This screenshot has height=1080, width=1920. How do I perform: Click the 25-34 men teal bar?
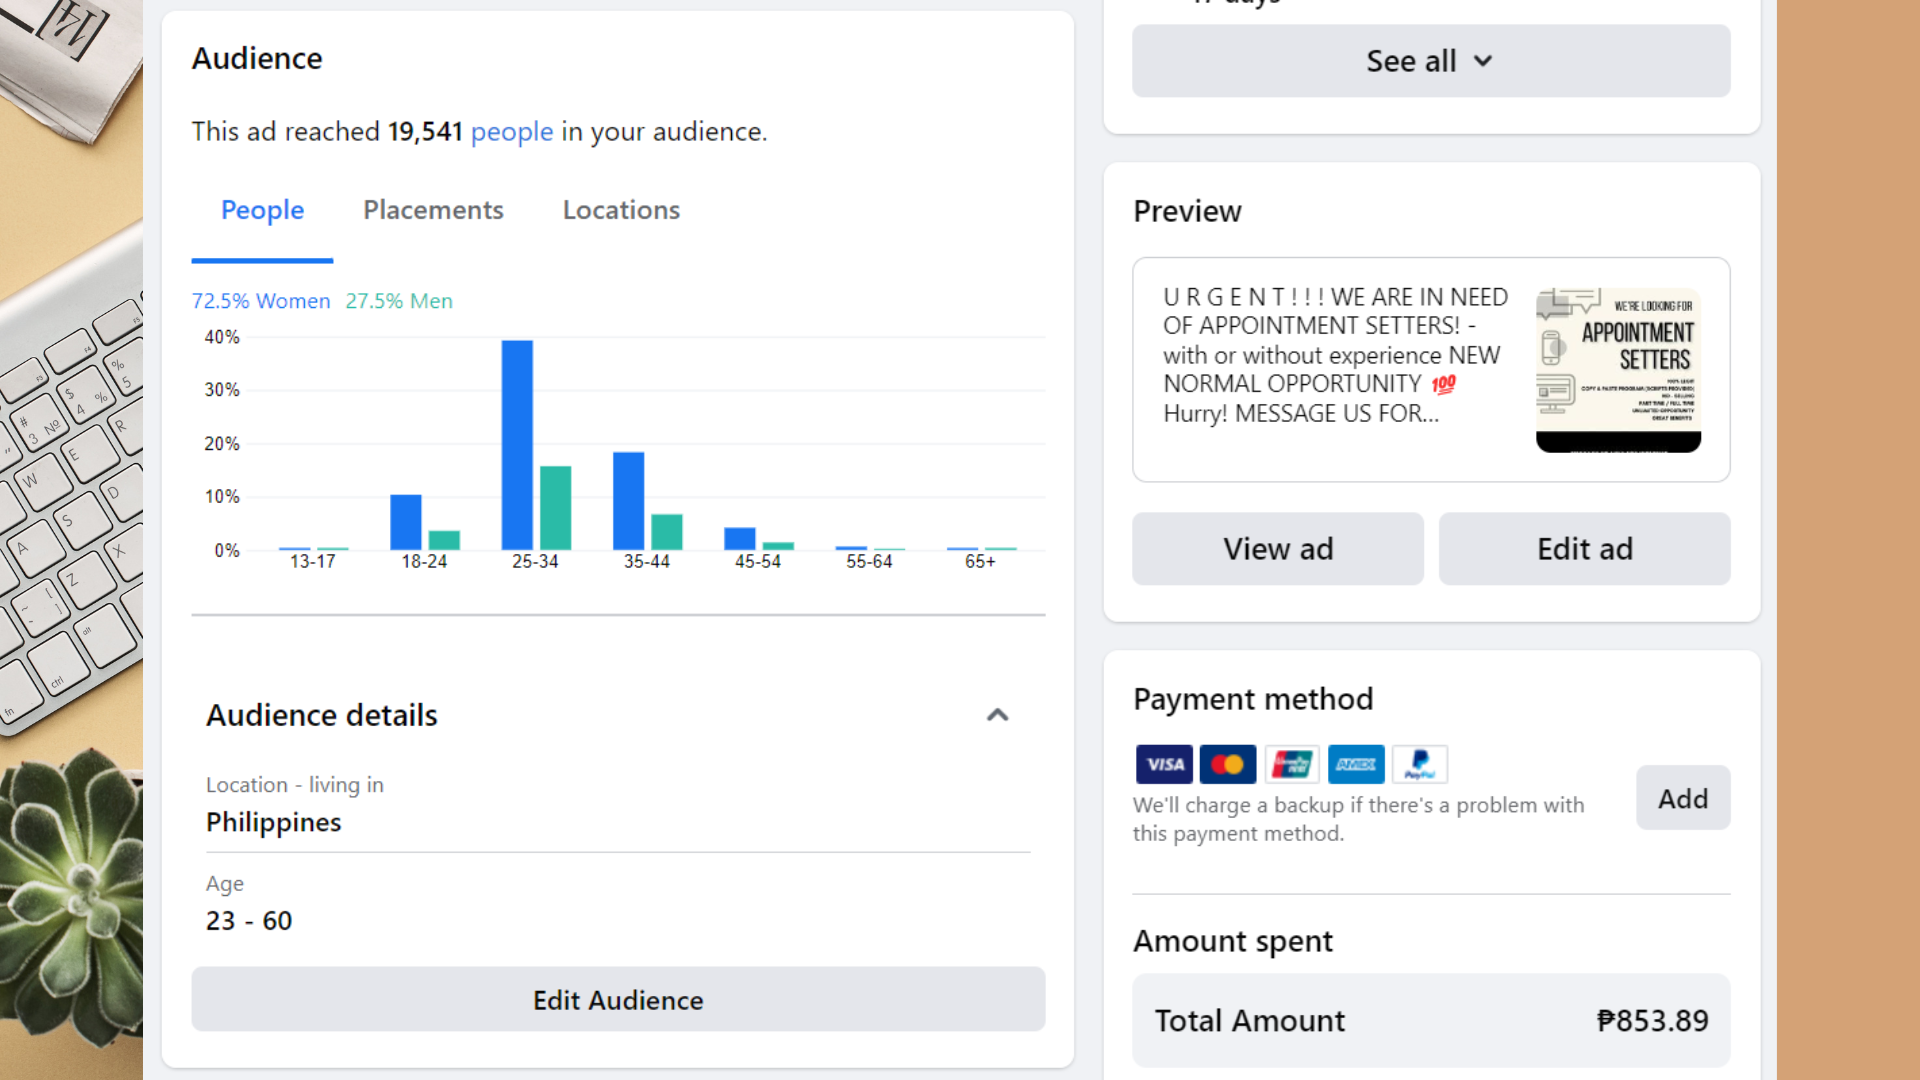point(555,508)
